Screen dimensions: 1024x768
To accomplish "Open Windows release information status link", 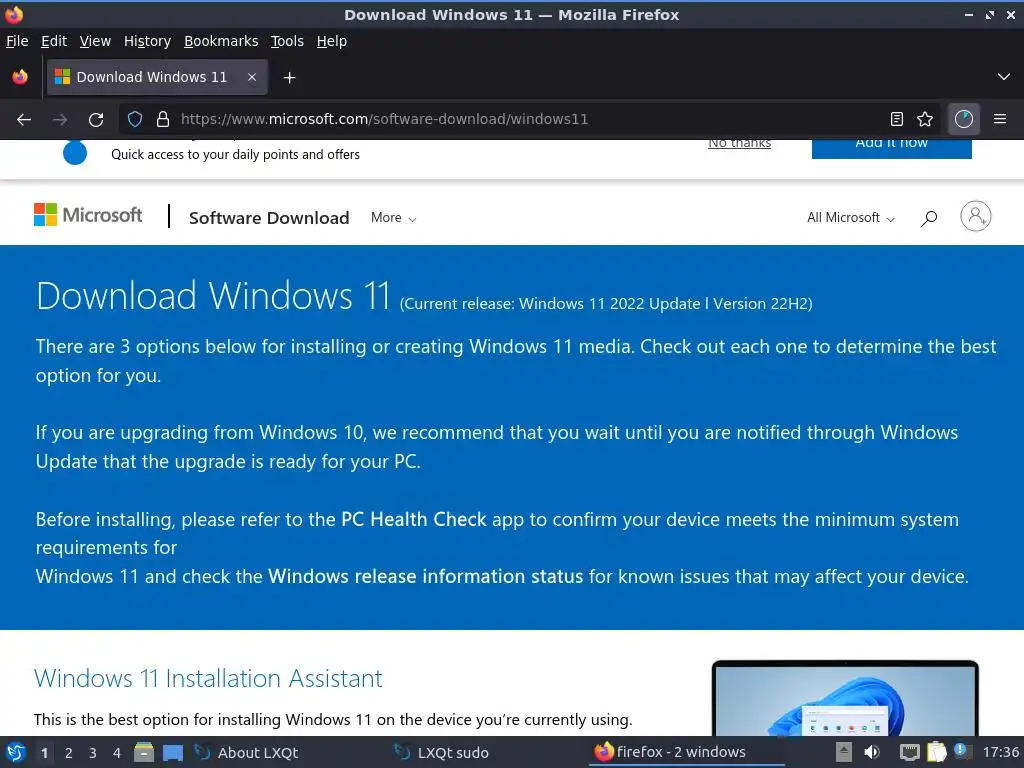I will coord(425,576).
